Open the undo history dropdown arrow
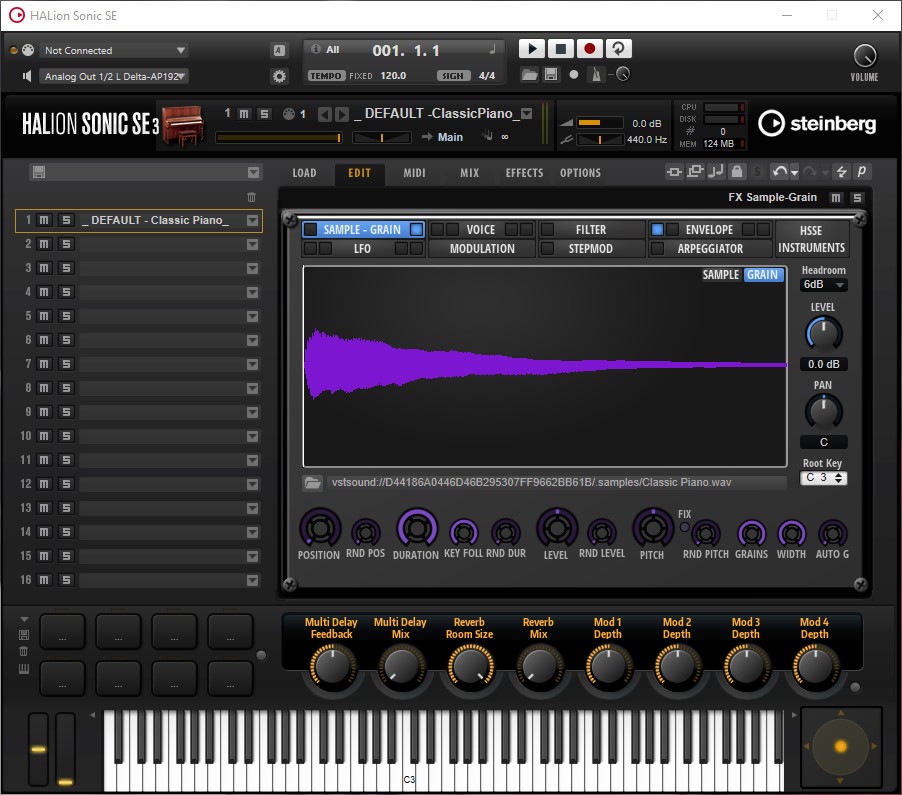The image size is (902, 795). 794,173
